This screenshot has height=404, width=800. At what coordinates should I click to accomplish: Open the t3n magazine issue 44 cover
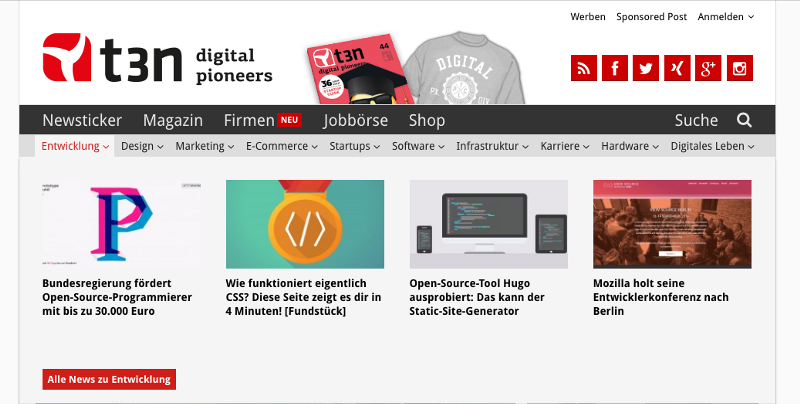[360, 71]
